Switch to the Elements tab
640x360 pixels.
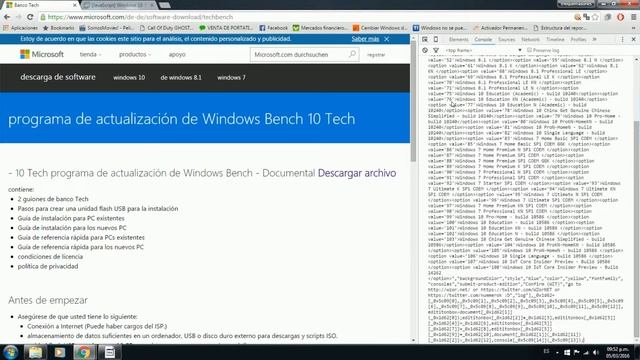coord(458,39)
